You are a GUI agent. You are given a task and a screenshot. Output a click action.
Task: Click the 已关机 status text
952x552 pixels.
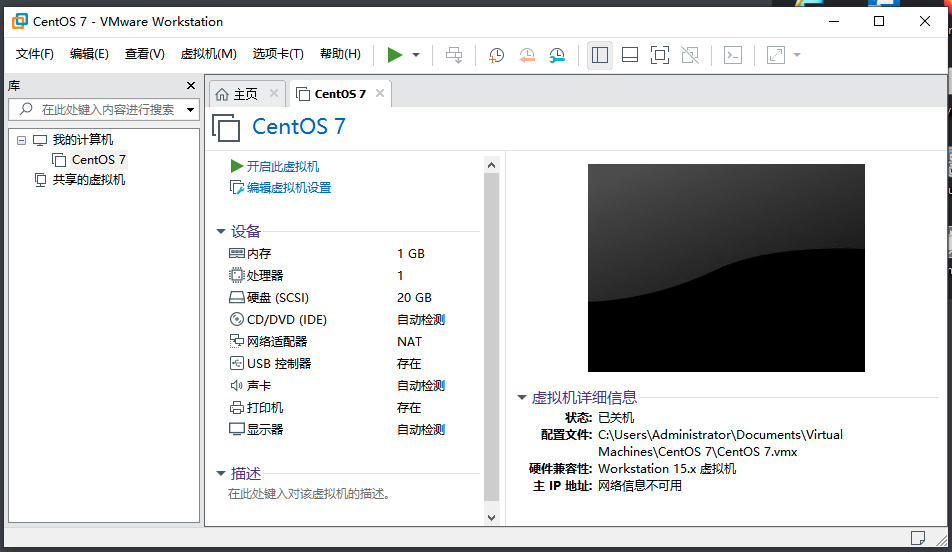[x=616, y=418]
